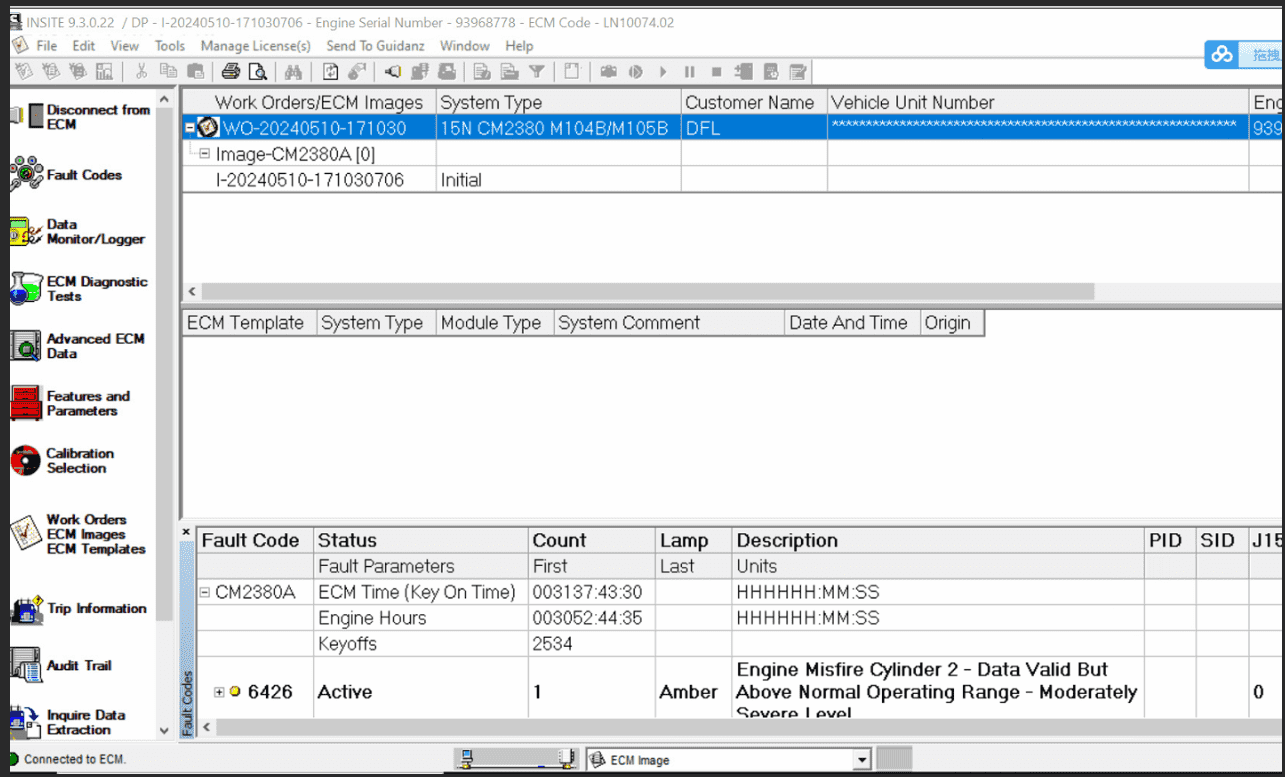Click the Print toolbar icon
This screenshot has height=777, width=1285.
[231, 72]
